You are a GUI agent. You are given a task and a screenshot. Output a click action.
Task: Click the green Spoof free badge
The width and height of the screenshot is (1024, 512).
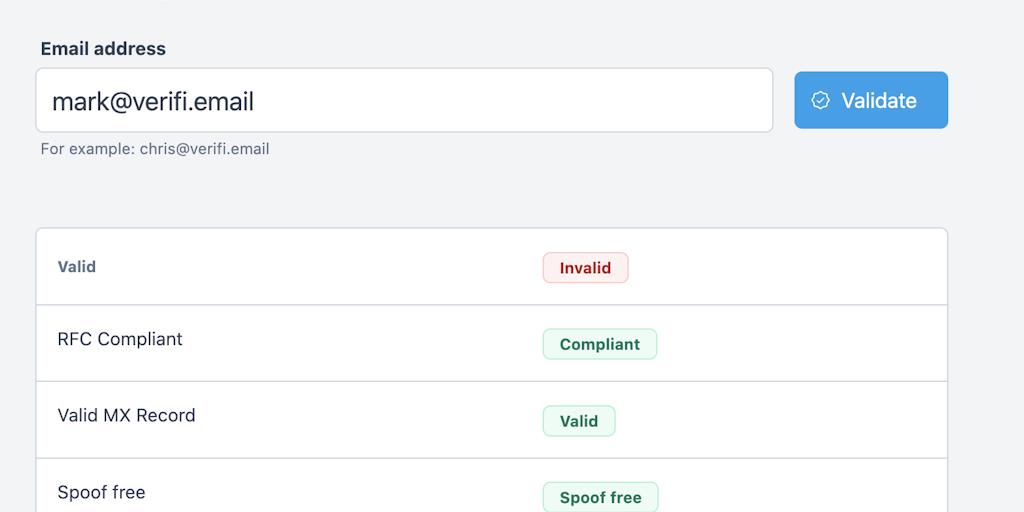(601, 498)
